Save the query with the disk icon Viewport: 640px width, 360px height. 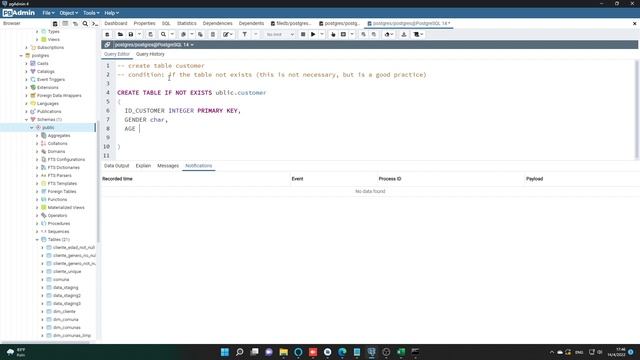tap(131, 35)
